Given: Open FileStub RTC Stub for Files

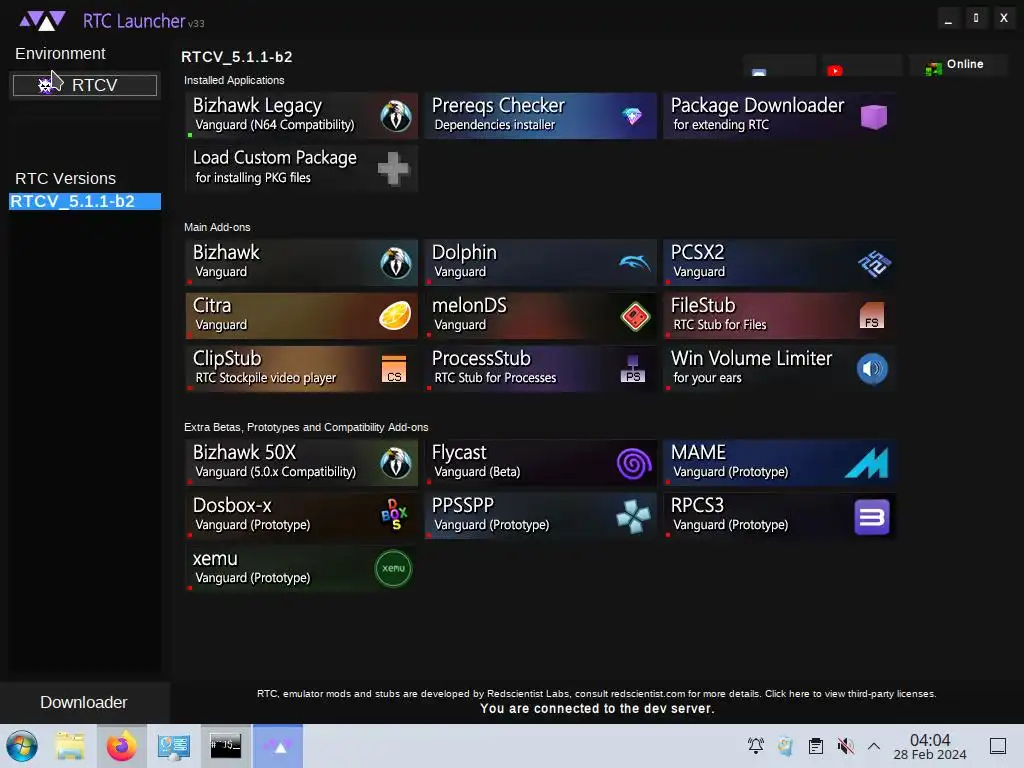Looking at the screenshot, I should [779, 315].
